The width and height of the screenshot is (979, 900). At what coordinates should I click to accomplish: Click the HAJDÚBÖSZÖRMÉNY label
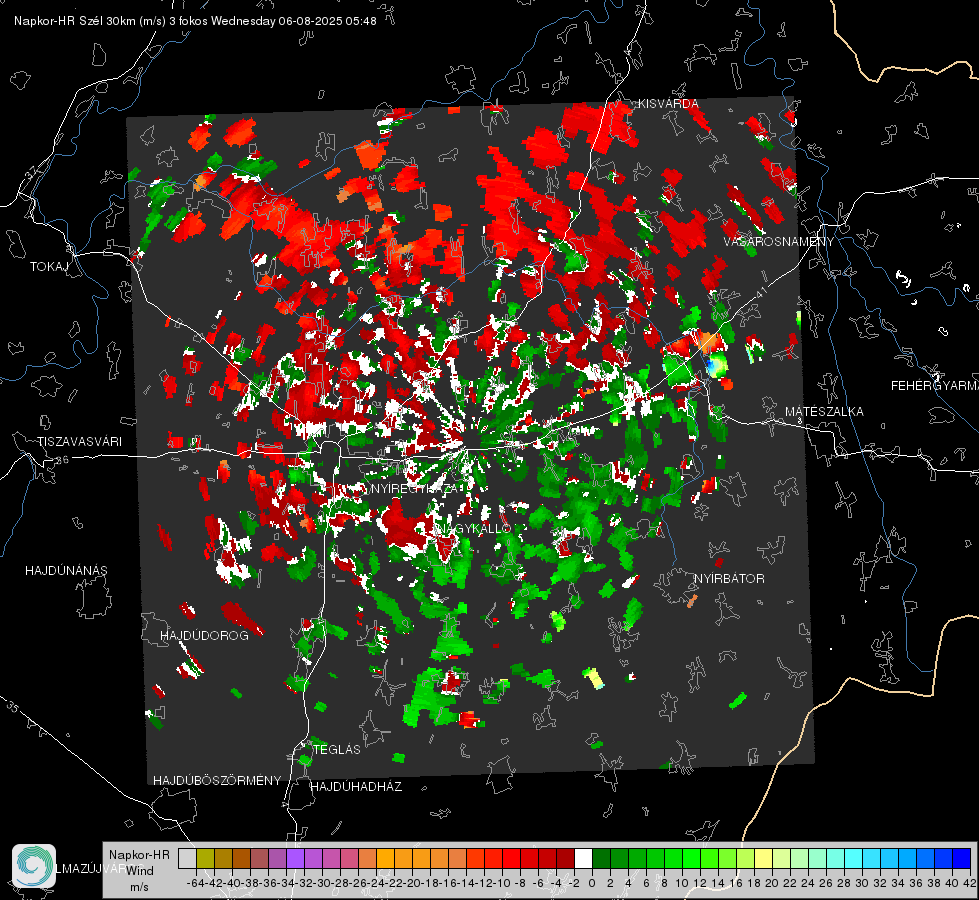[217, 781]
